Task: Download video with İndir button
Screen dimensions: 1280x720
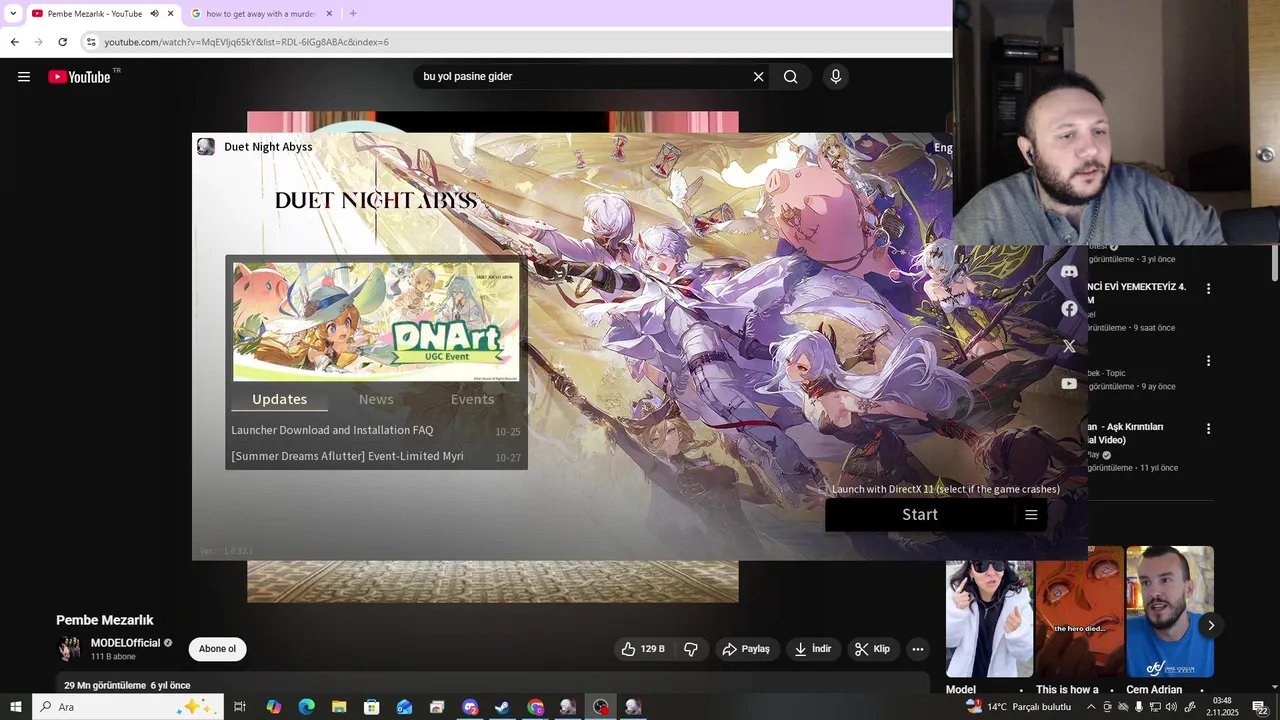Action: click(x=813, y=649)
